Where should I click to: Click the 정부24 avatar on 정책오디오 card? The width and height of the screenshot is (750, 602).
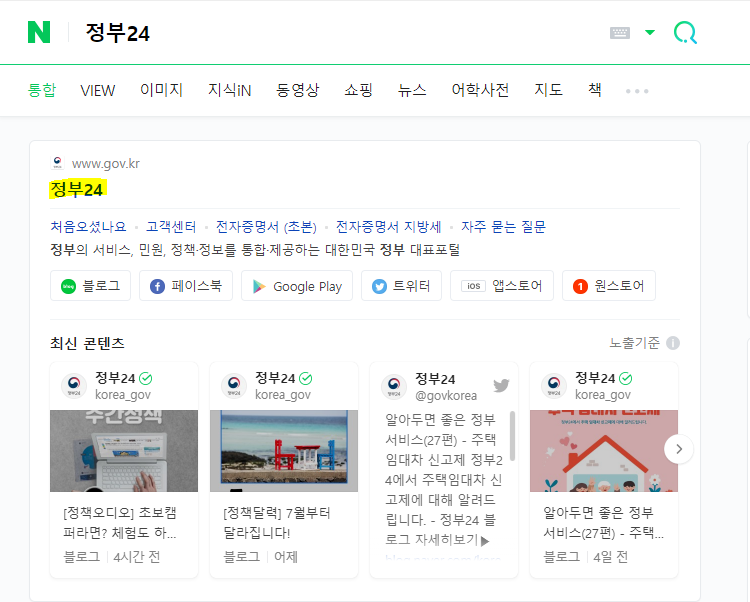(74, 385)
